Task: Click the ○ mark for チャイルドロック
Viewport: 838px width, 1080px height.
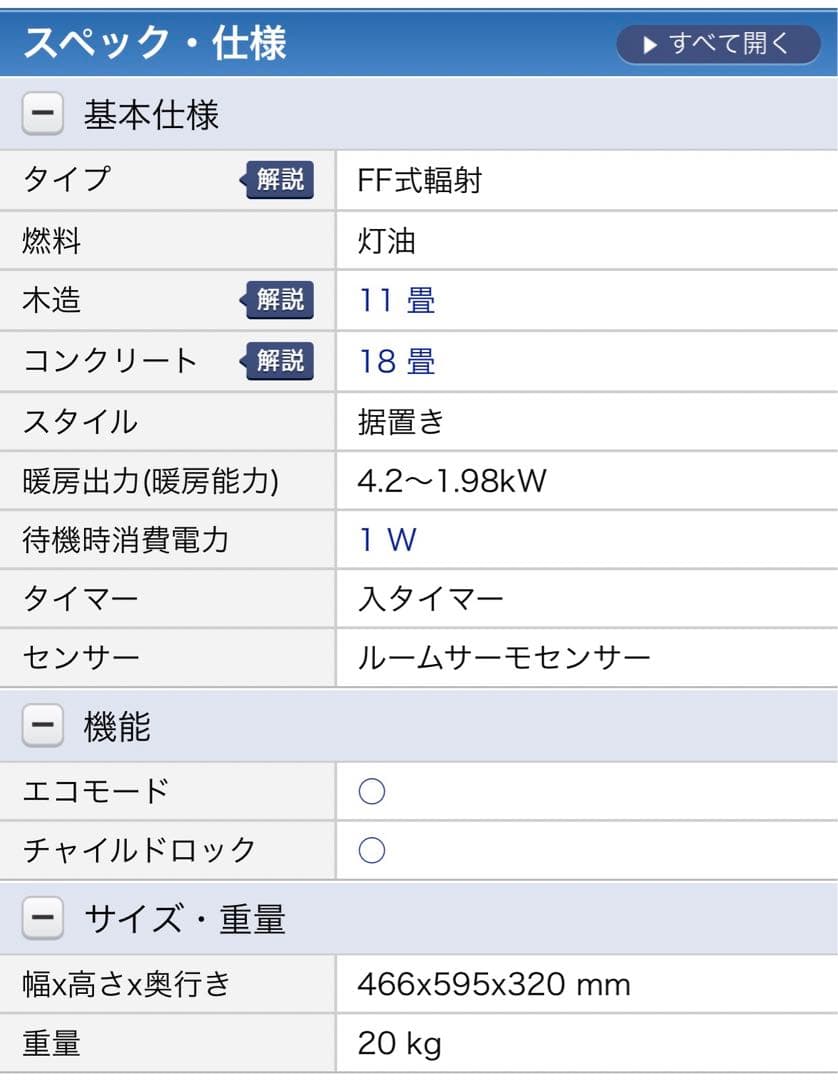Action: pos(372,850)
